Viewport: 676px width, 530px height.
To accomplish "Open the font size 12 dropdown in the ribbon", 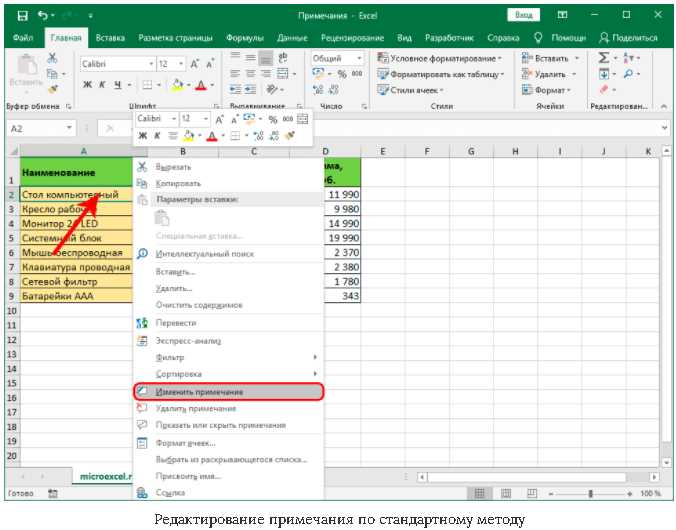I will (181, 64).
